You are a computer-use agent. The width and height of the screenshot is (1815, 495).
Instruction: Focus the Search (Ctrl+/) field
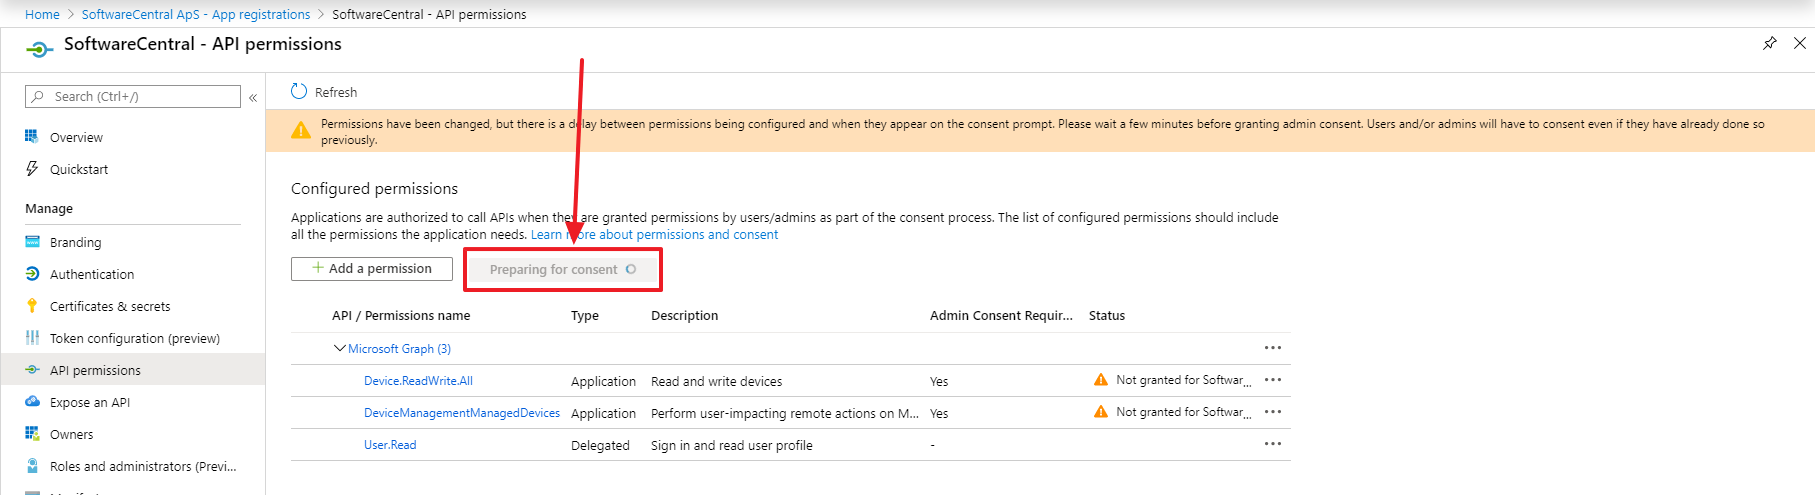[140, 97]
